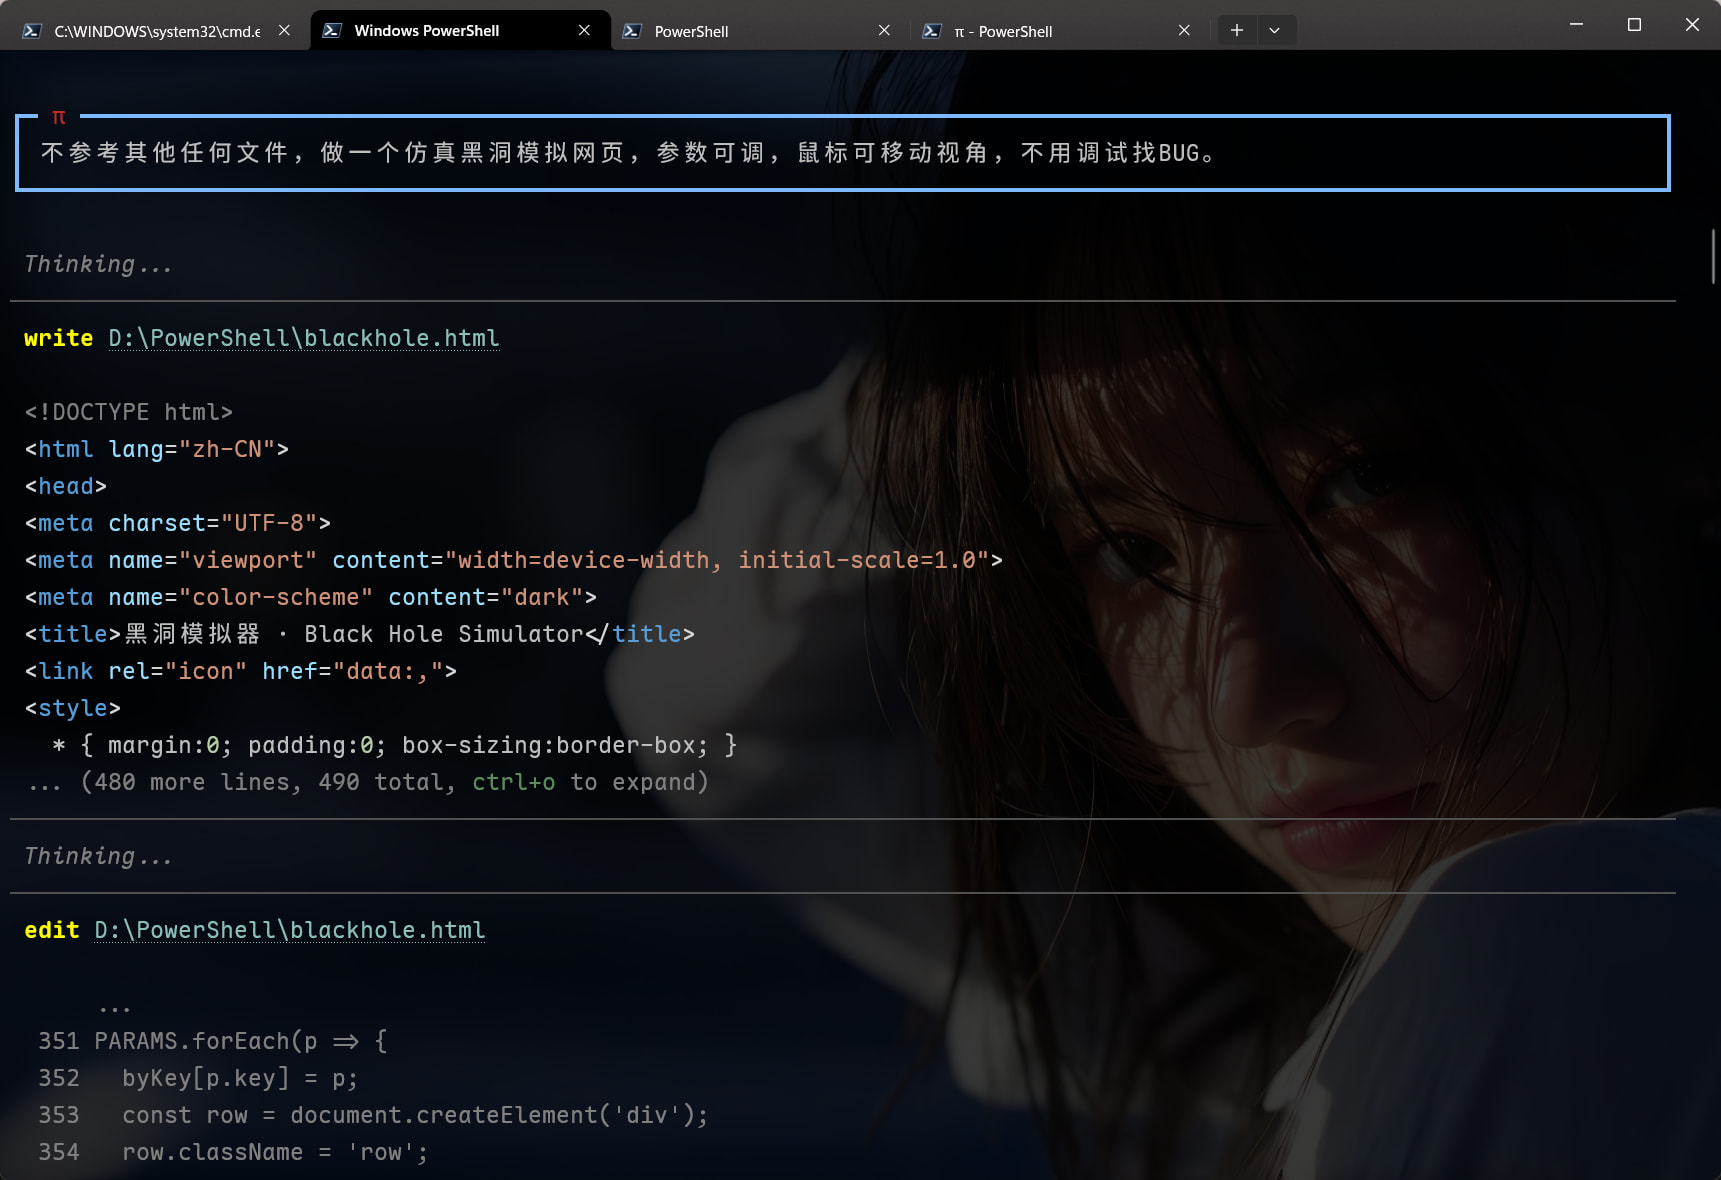Click the yellow 'edit' keyword
The height and width of the screenshot is (1180, 1721).
[x=52, y=930]
